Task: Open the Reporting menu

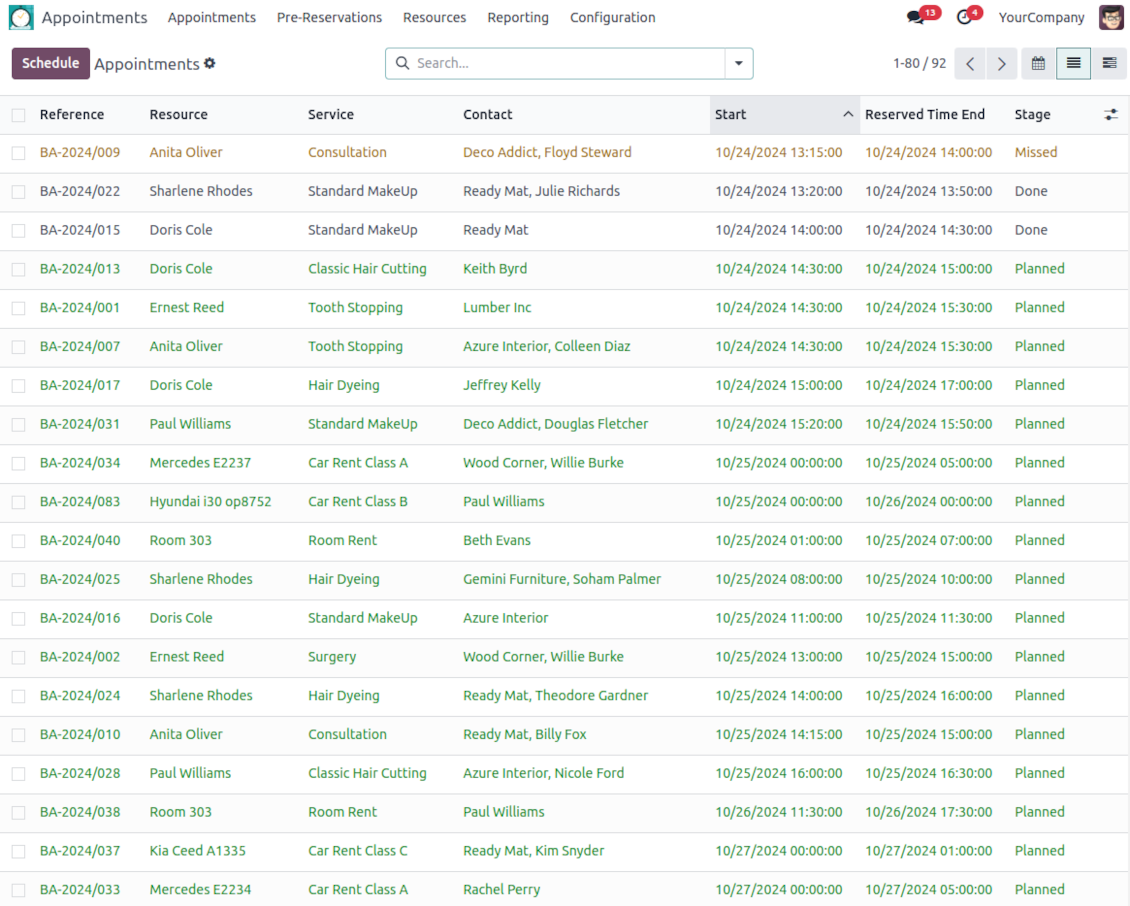Action: 517,17
